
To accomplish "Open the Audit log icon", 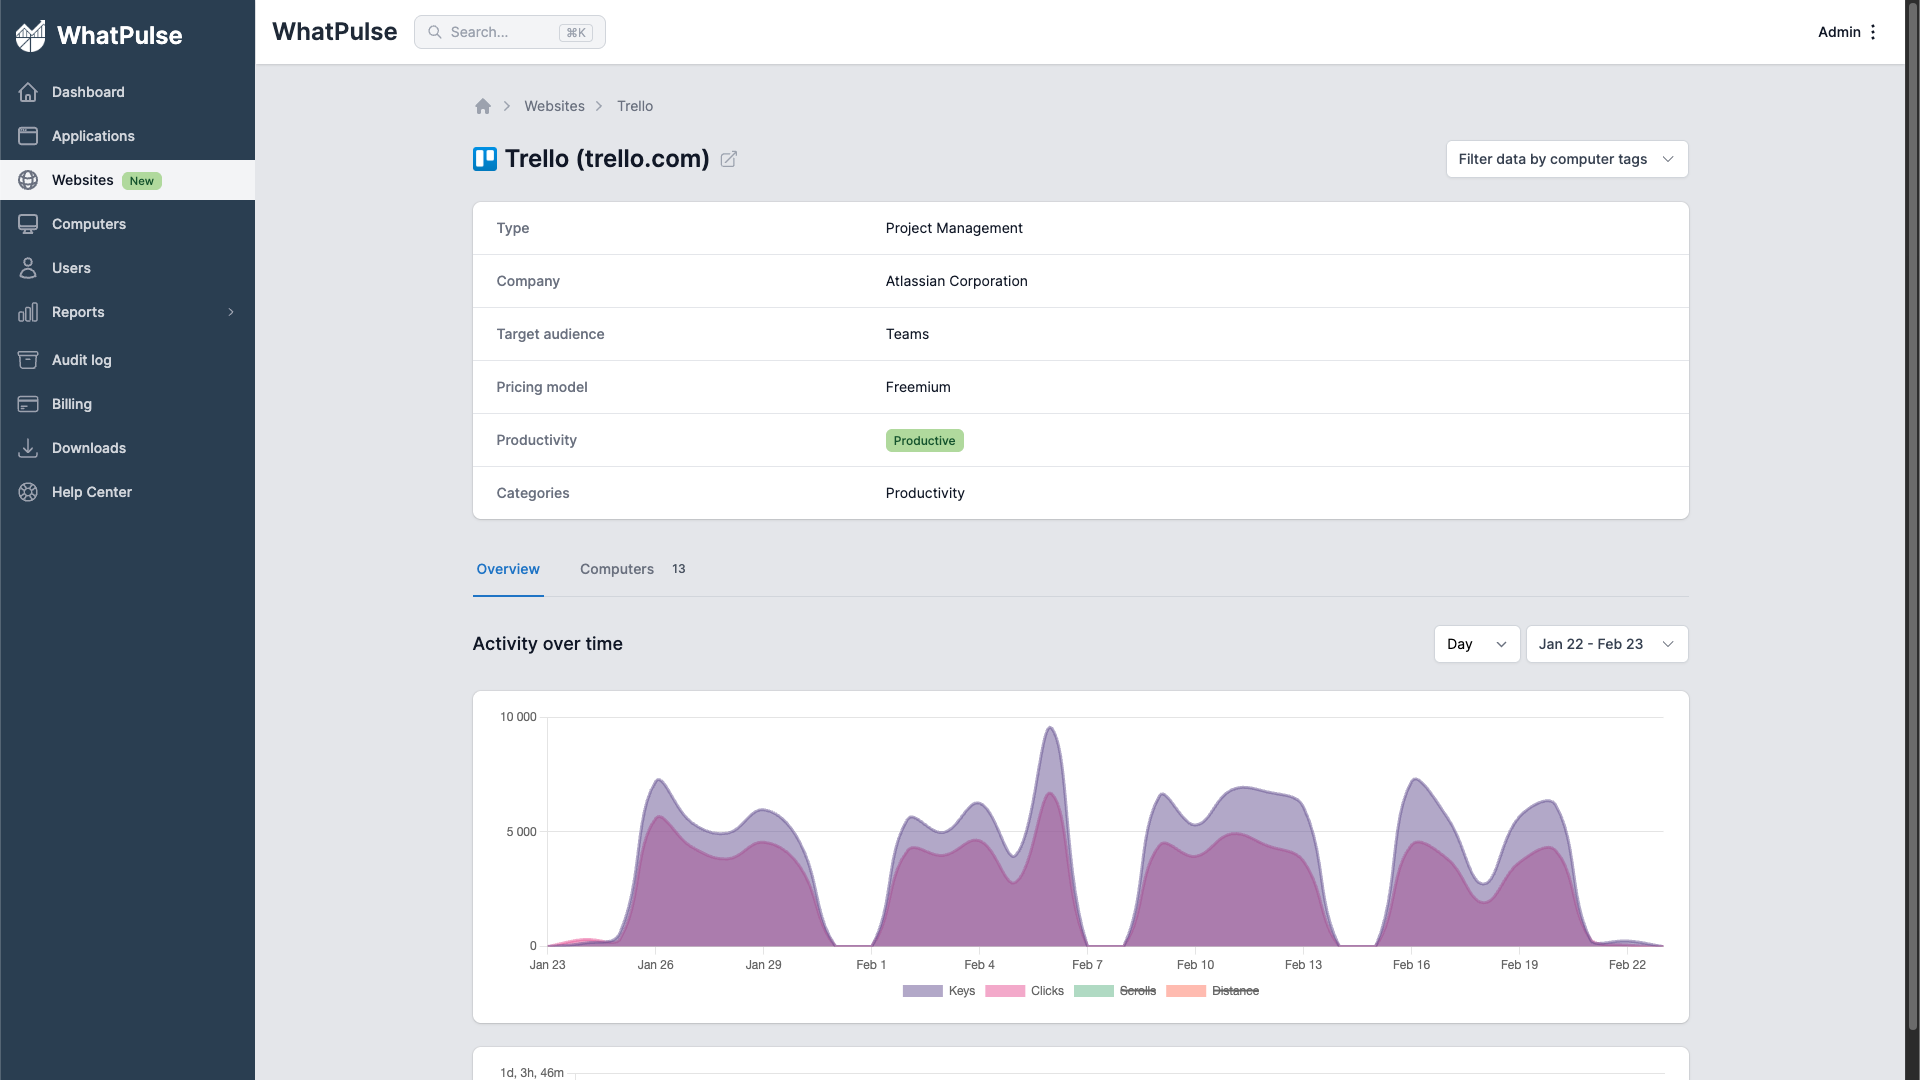I will [27, 360].
